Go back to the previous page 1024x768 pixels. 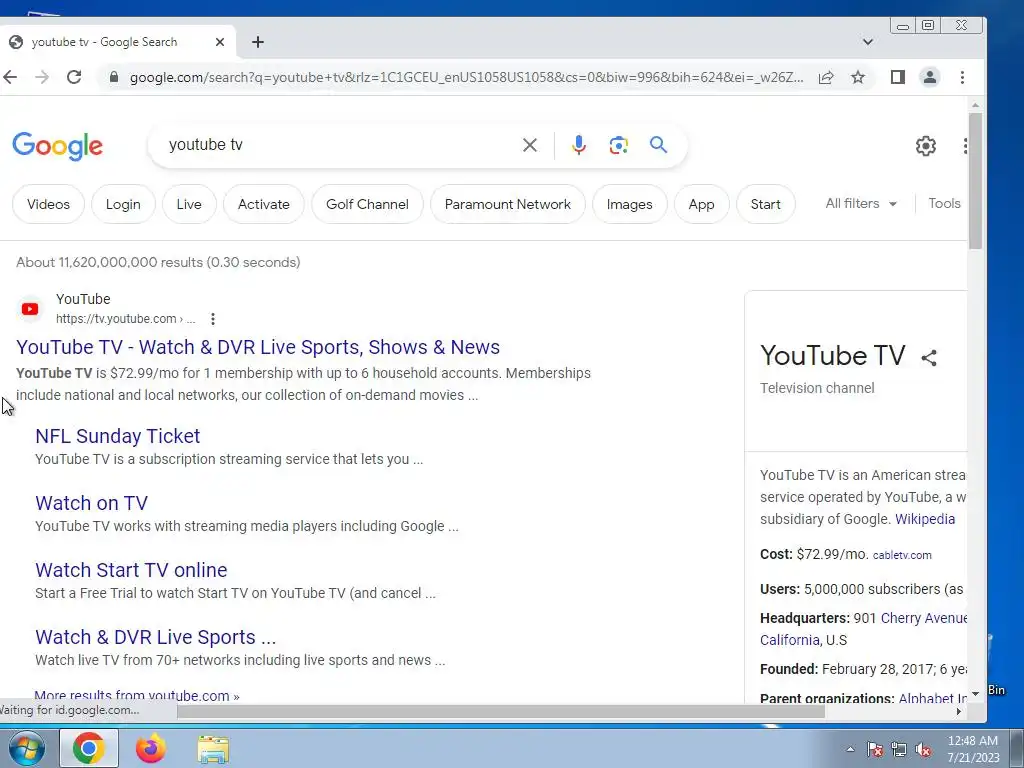(10, 77)
